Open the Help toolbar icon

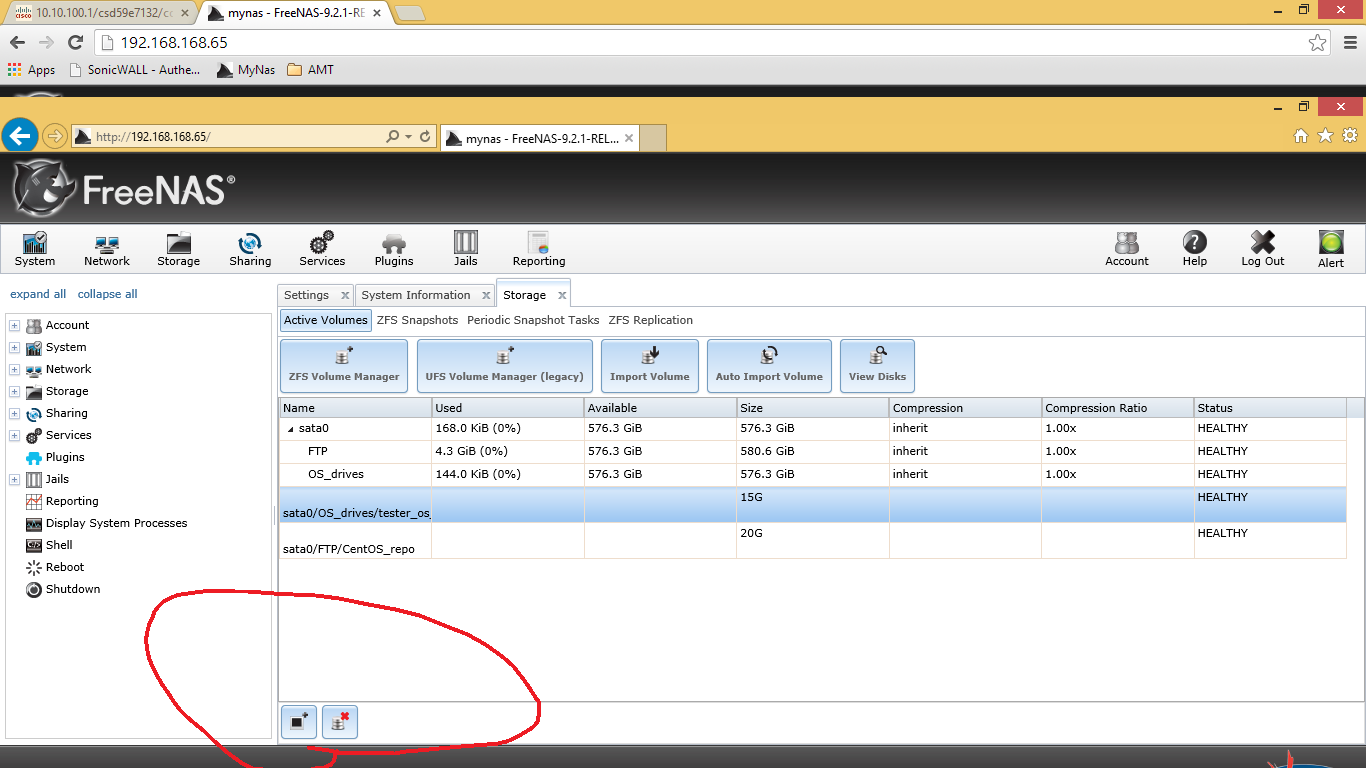[x=1195, y=249]
